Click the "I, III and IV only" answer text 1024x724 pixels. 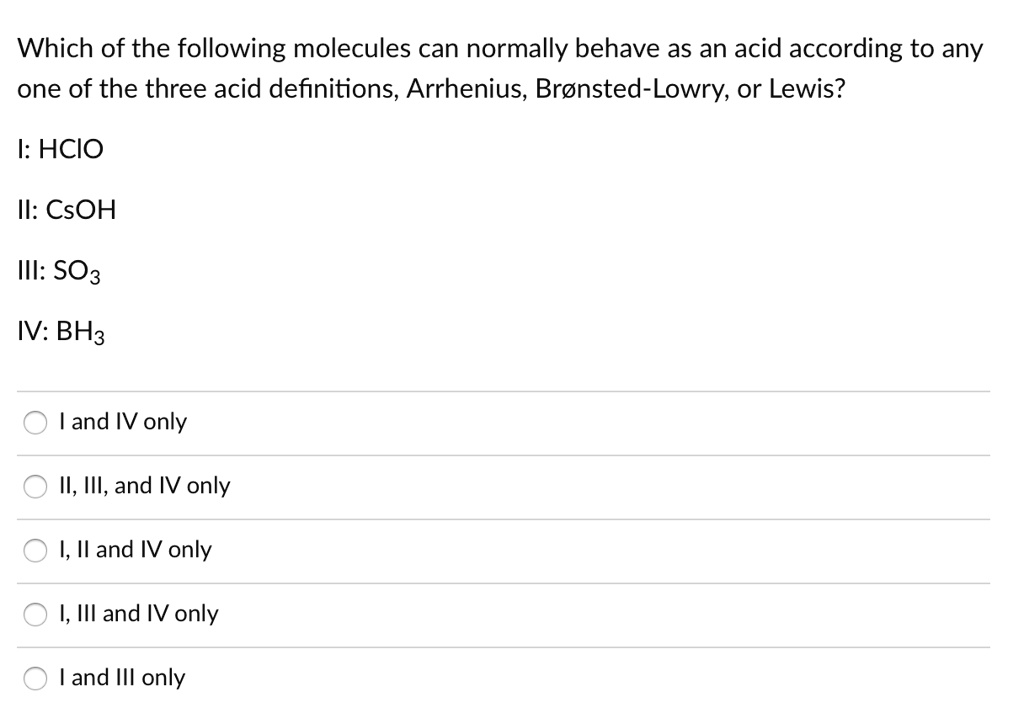139,613
